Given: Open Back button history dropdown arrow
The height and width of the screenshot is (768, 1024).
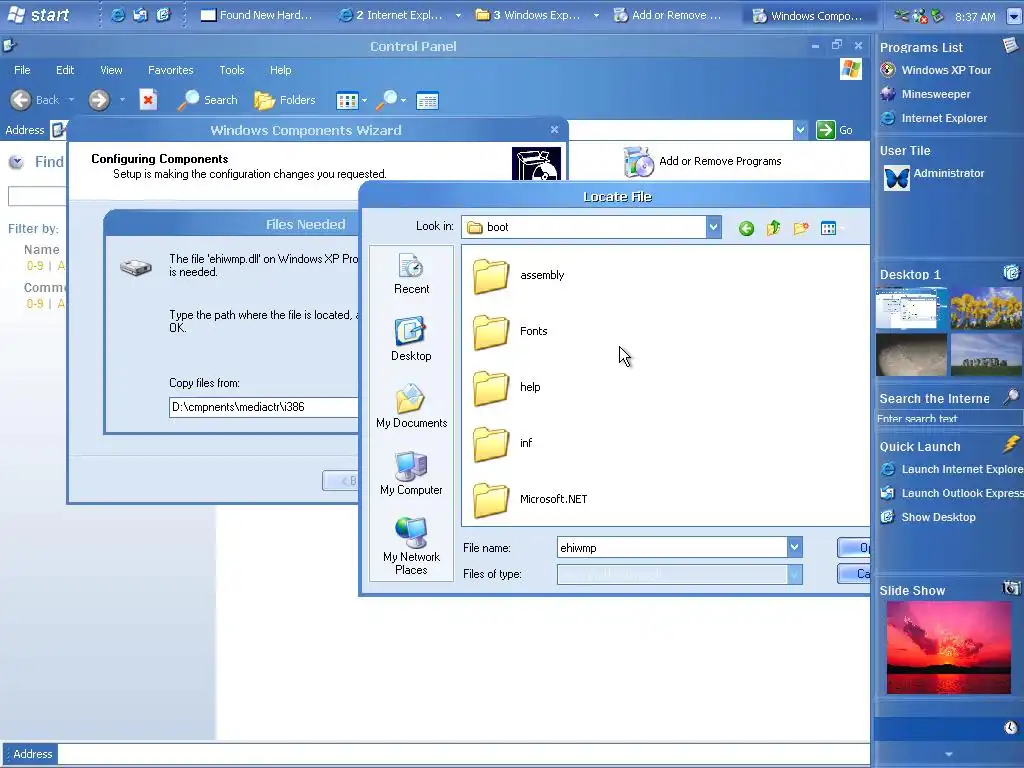Looking at the screenshot, I should coord(71,100).
